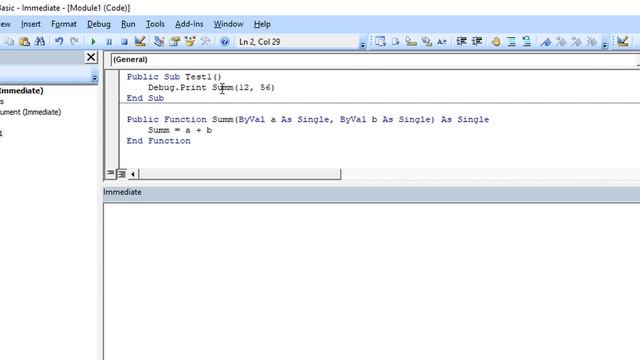Viewport: 640px width, 360px height.
Task: Click the List Properties/Methods icon
Action: [380, 41]
